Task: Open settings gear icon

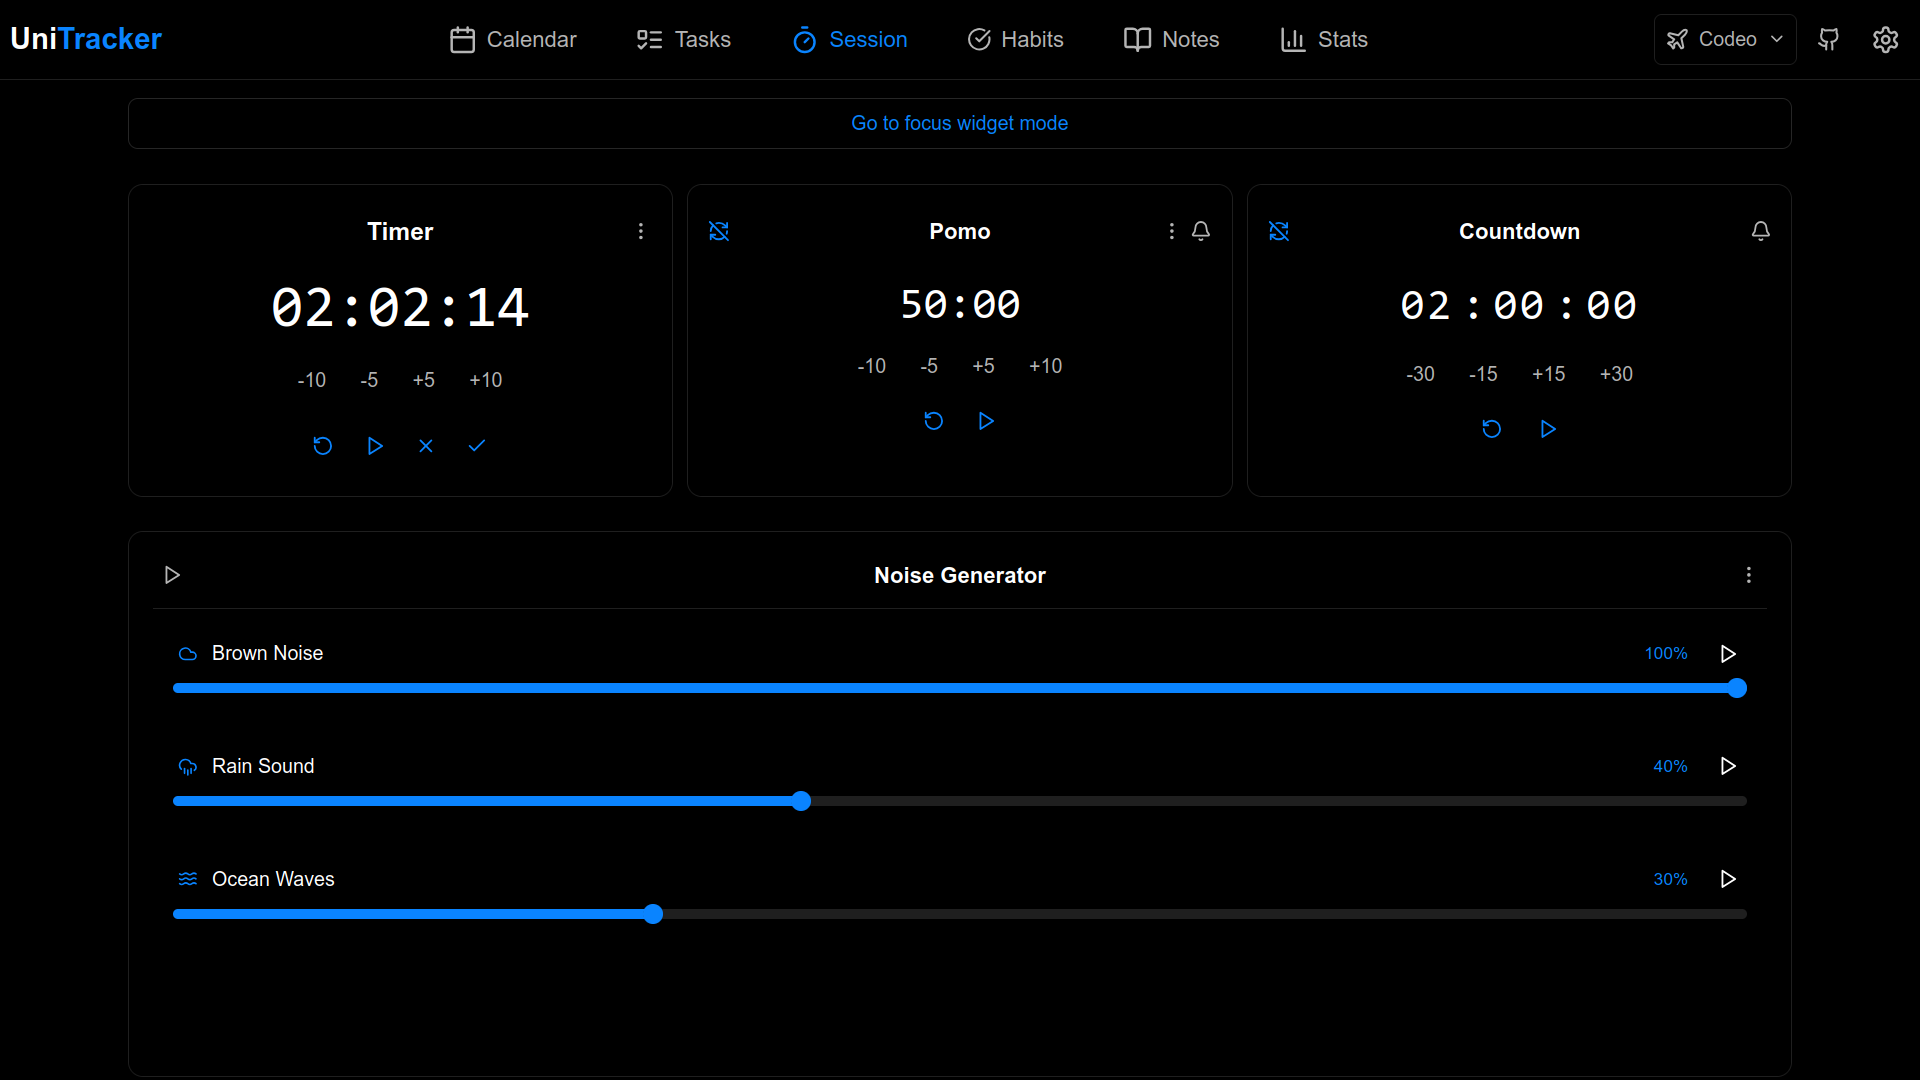Action: click(1885, 39)
